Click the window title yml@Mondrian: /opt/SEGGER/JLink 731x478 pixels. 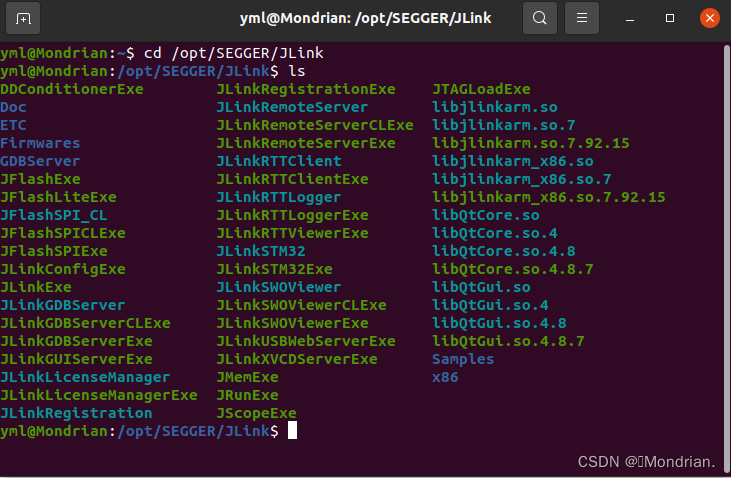pos(366,18)
